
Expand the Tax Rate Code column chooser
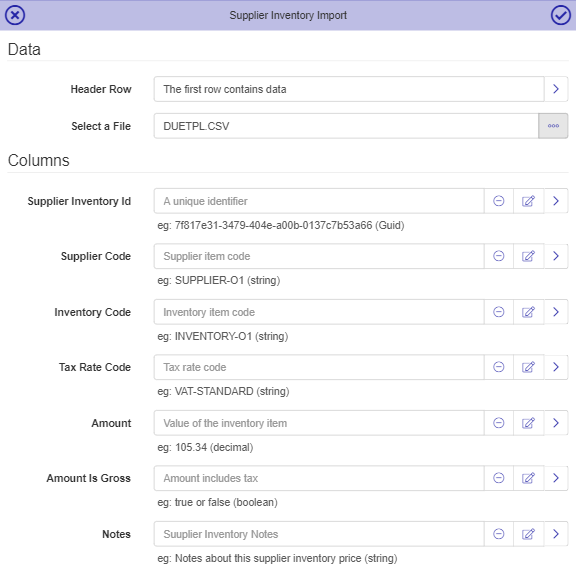556,367
